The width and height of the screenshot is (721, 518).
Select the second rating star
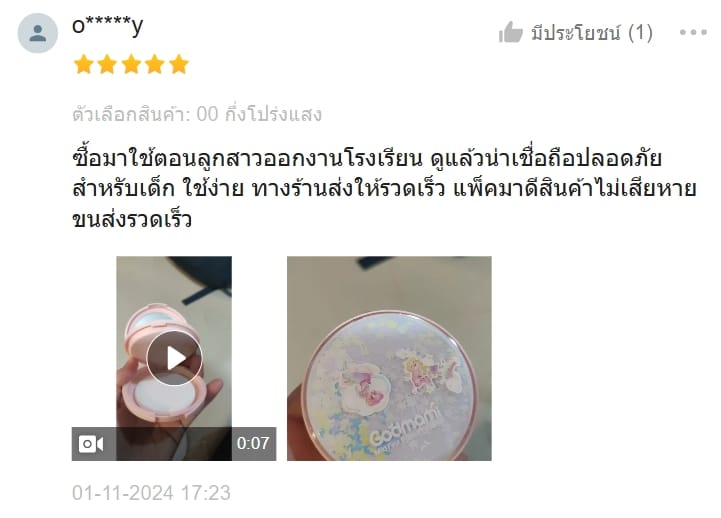click(107, 64)
